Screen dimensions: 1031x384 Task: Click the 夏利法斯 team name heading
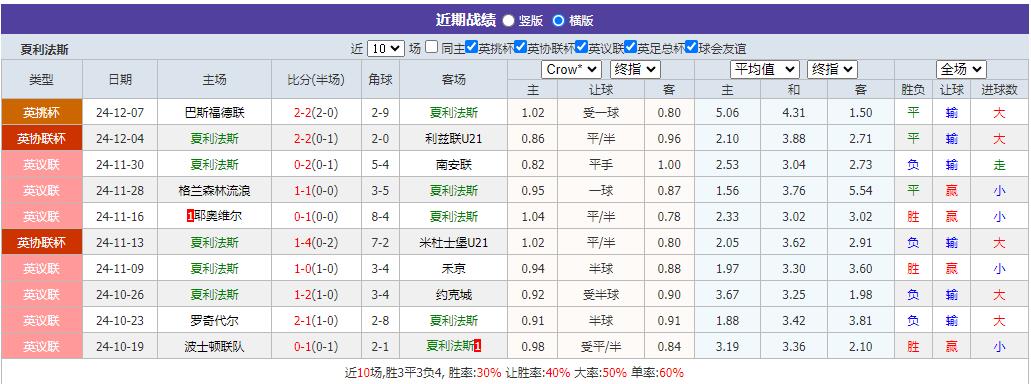[x=45, y=49]
